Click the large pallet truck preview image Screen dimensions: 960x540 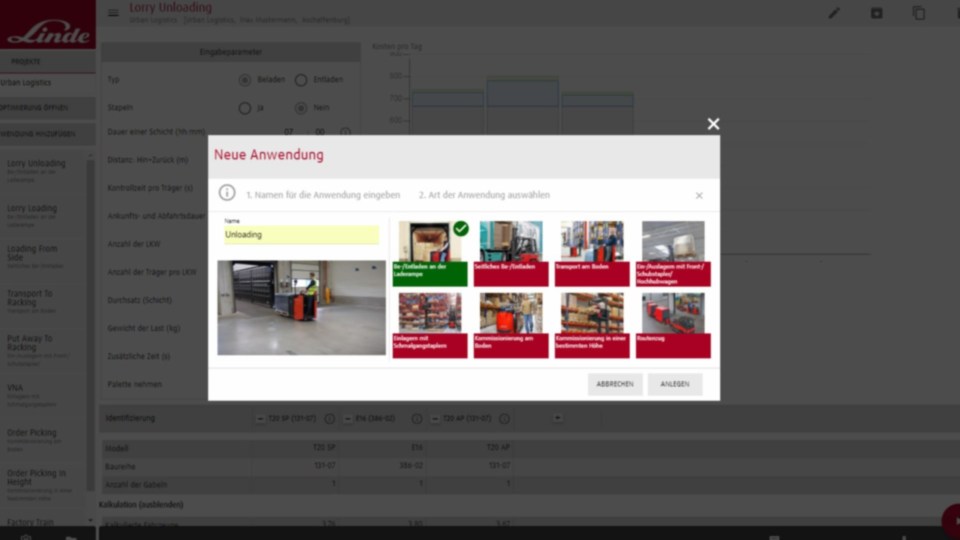point(301,307)
